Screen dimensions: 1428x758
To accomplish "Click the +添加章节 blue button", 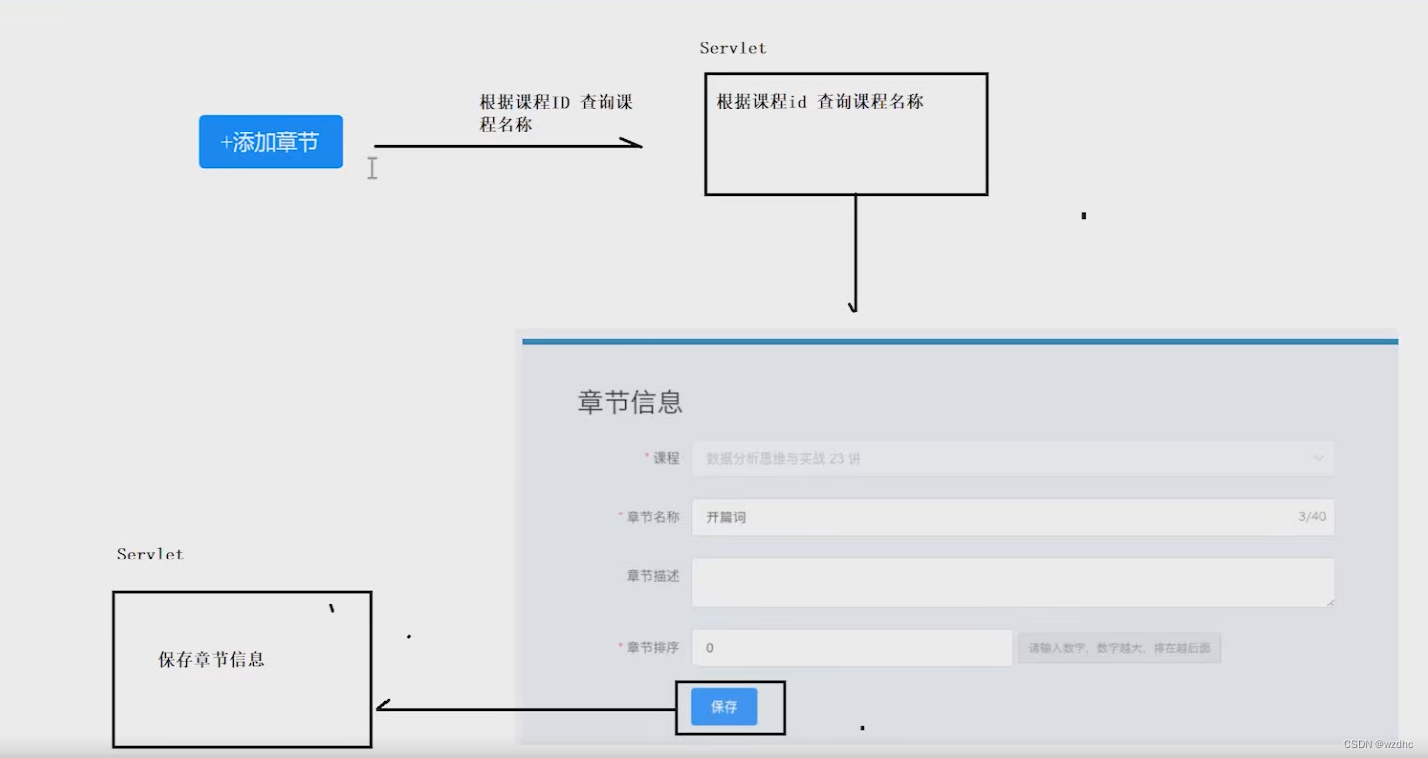I will pos(270,141).
